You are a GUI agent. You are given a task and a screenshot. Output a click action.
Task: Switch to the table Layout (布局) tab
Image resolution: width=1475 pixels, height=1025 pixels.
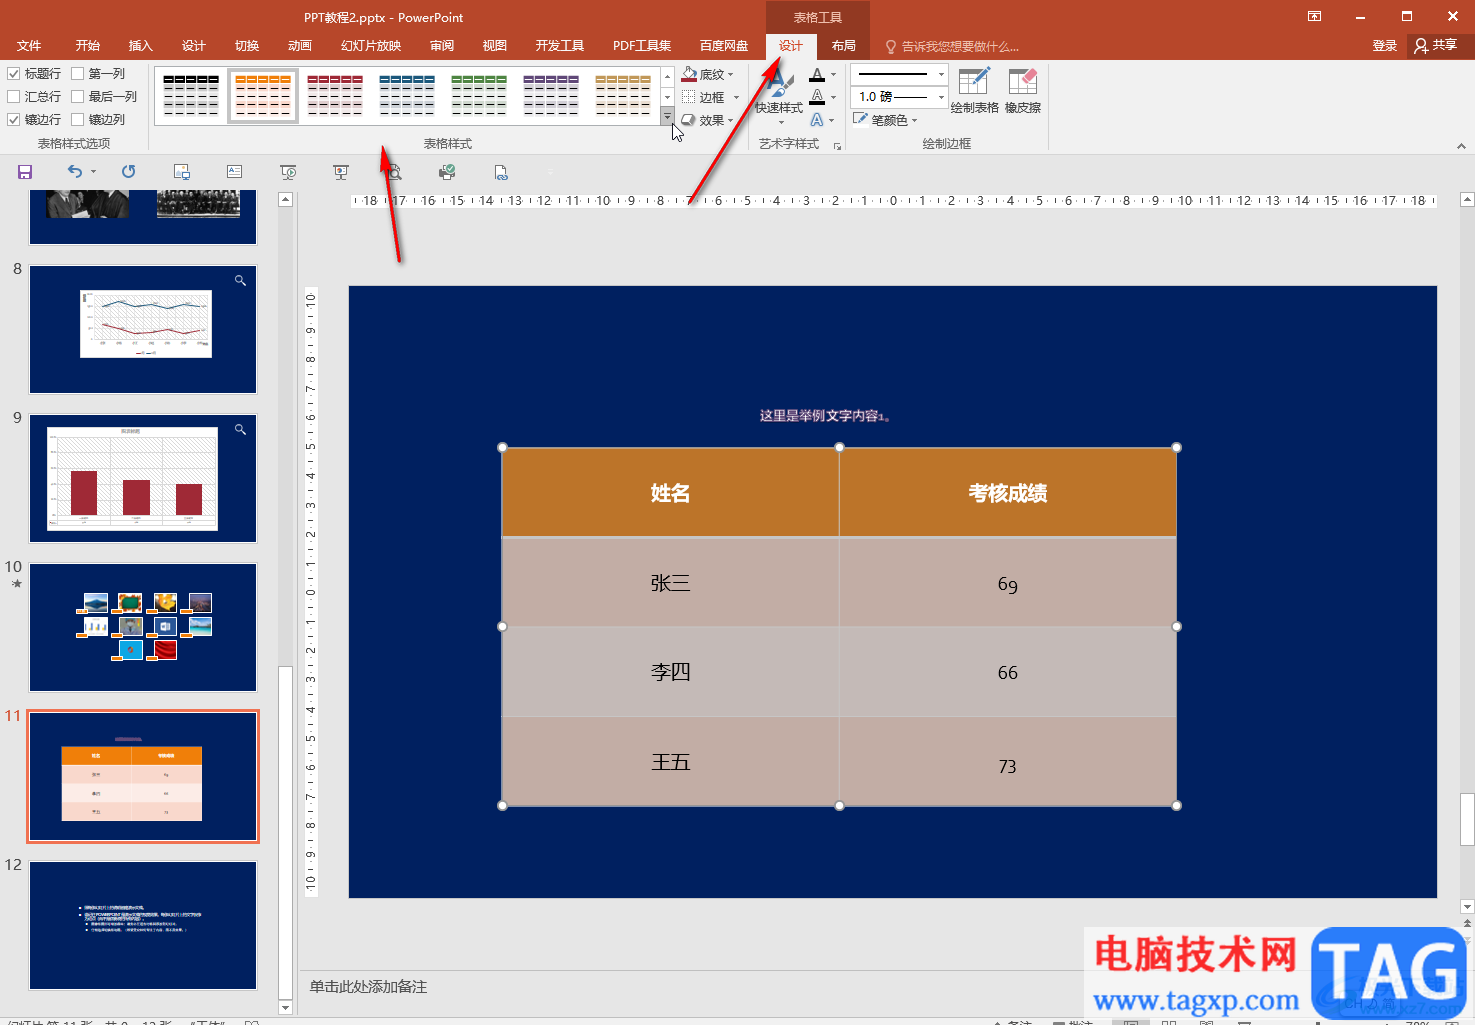pyautogui.click(x=844, y=46)
